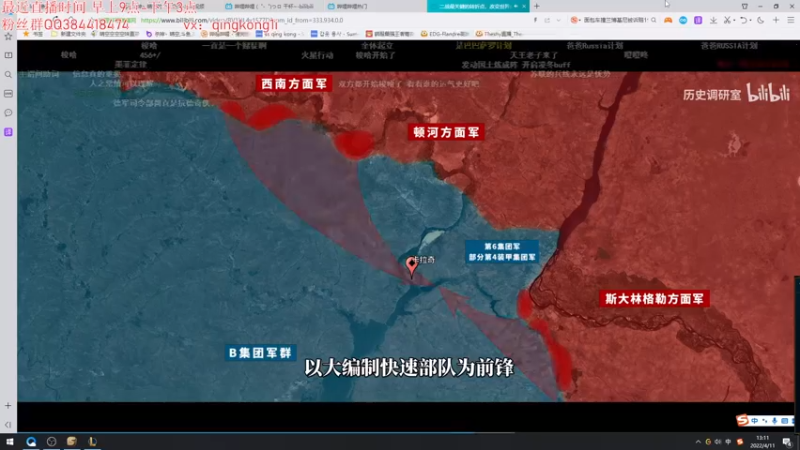Click the volume speaker tray icon
The width and height of the screenshot is (800, 450).
(x=718, y=442)
